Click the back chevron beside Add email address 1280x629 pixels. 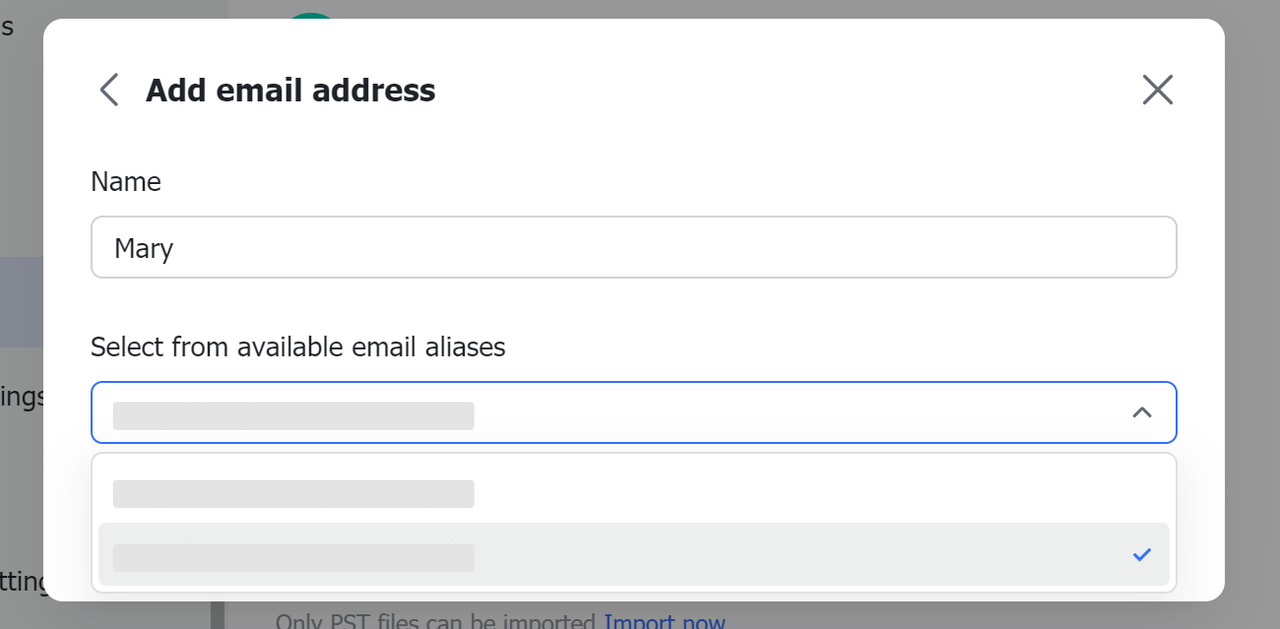tap(108, 89)
